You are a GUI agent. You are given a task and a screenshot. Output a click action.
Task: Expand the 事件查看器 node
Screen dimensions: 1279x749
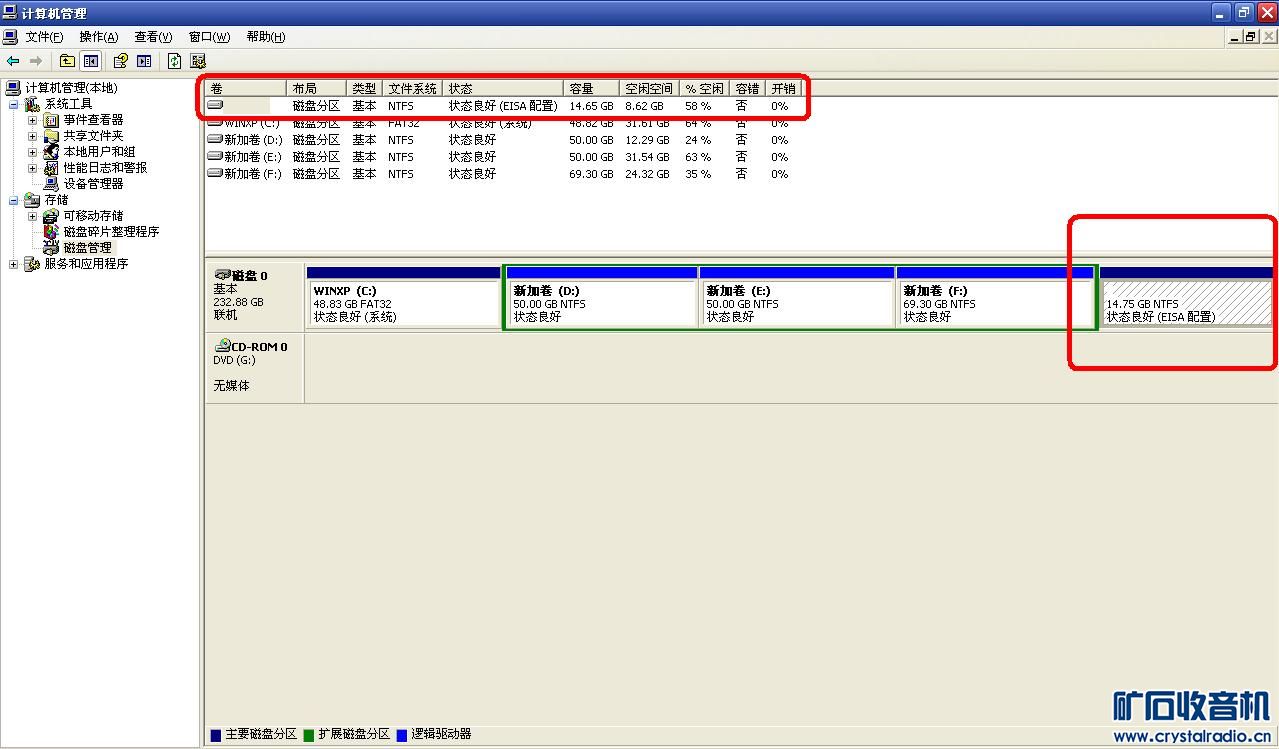[x=32, y=120]
